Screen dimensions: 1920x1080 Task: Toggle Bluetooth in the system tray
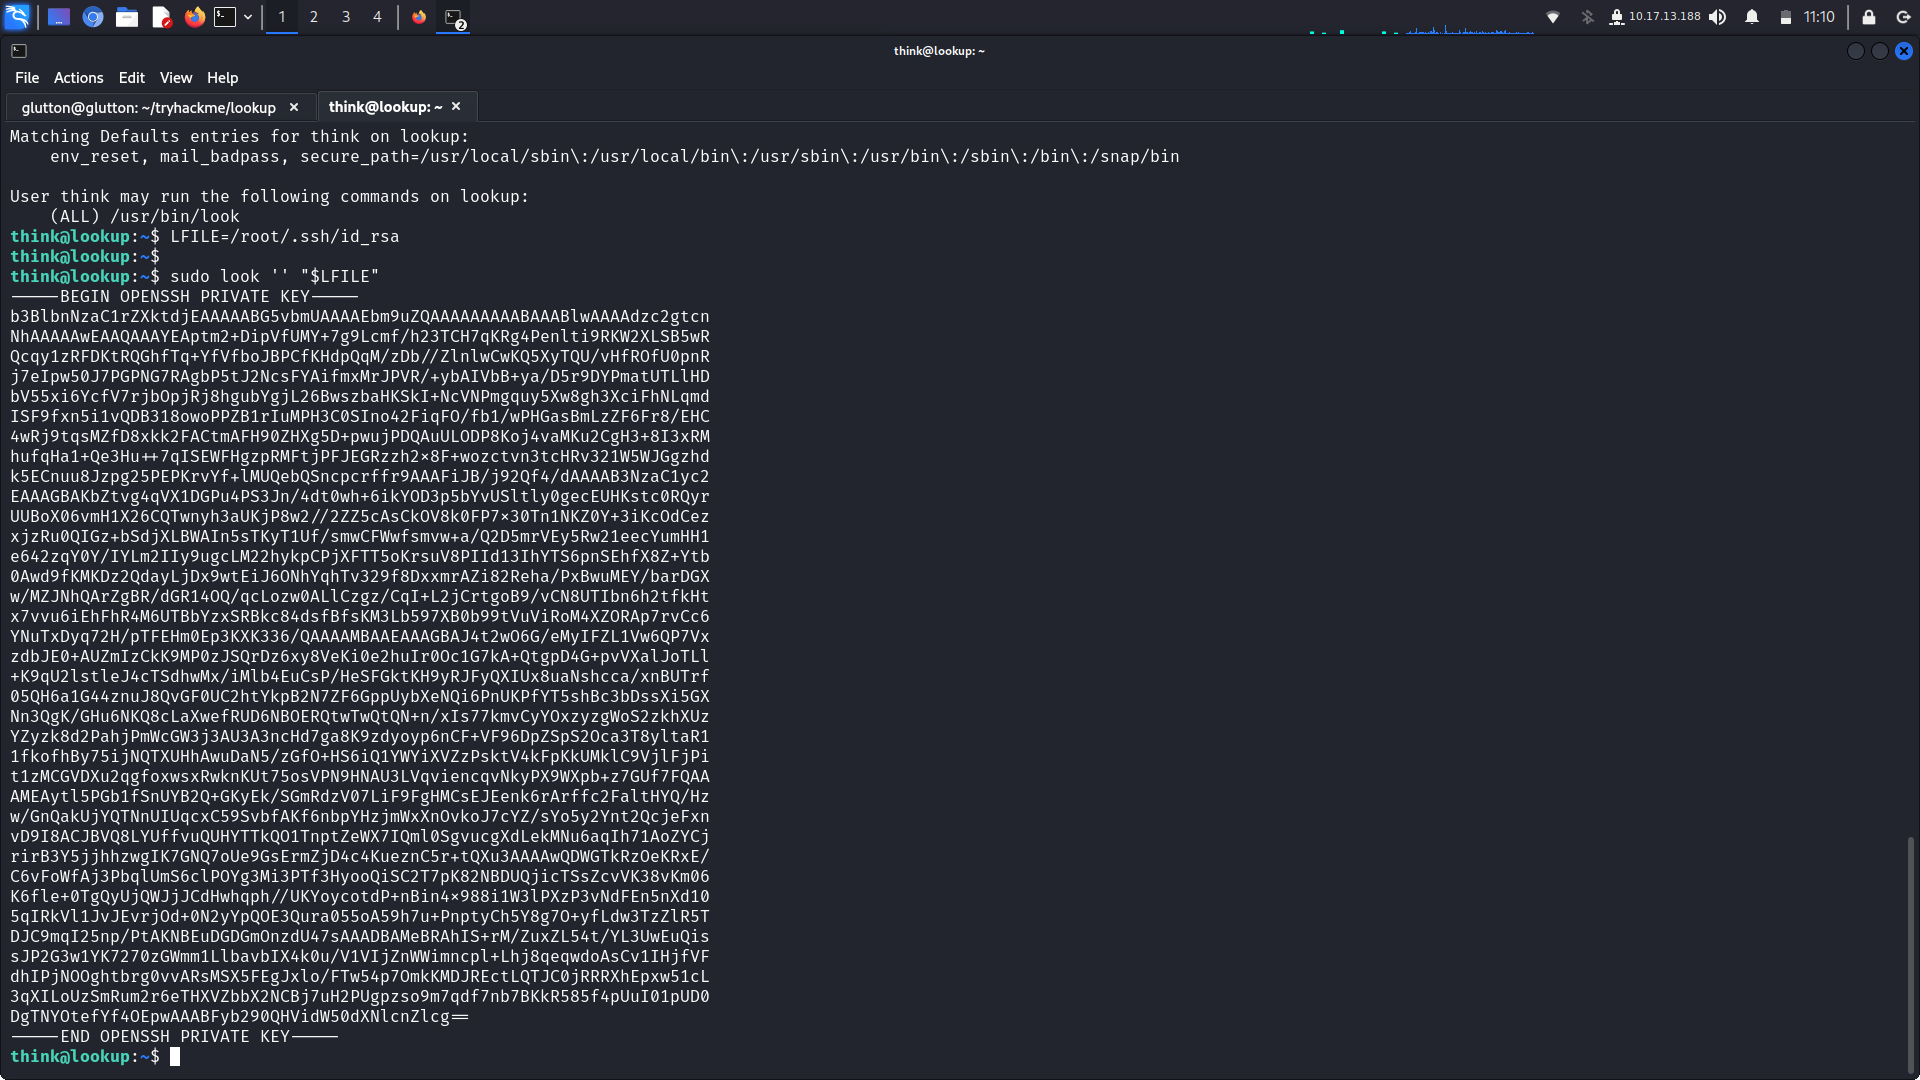(x=1587, y=16)
